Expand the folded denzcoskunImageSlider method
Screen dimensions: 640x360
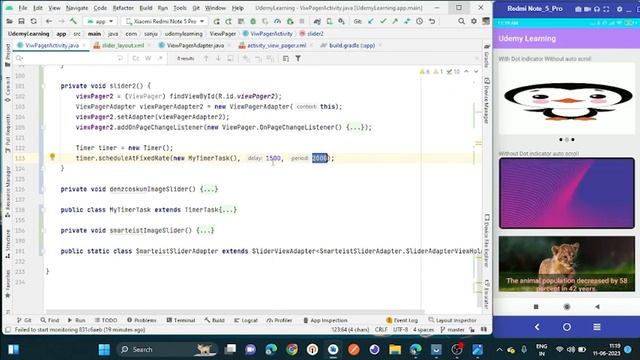(209, 189)
